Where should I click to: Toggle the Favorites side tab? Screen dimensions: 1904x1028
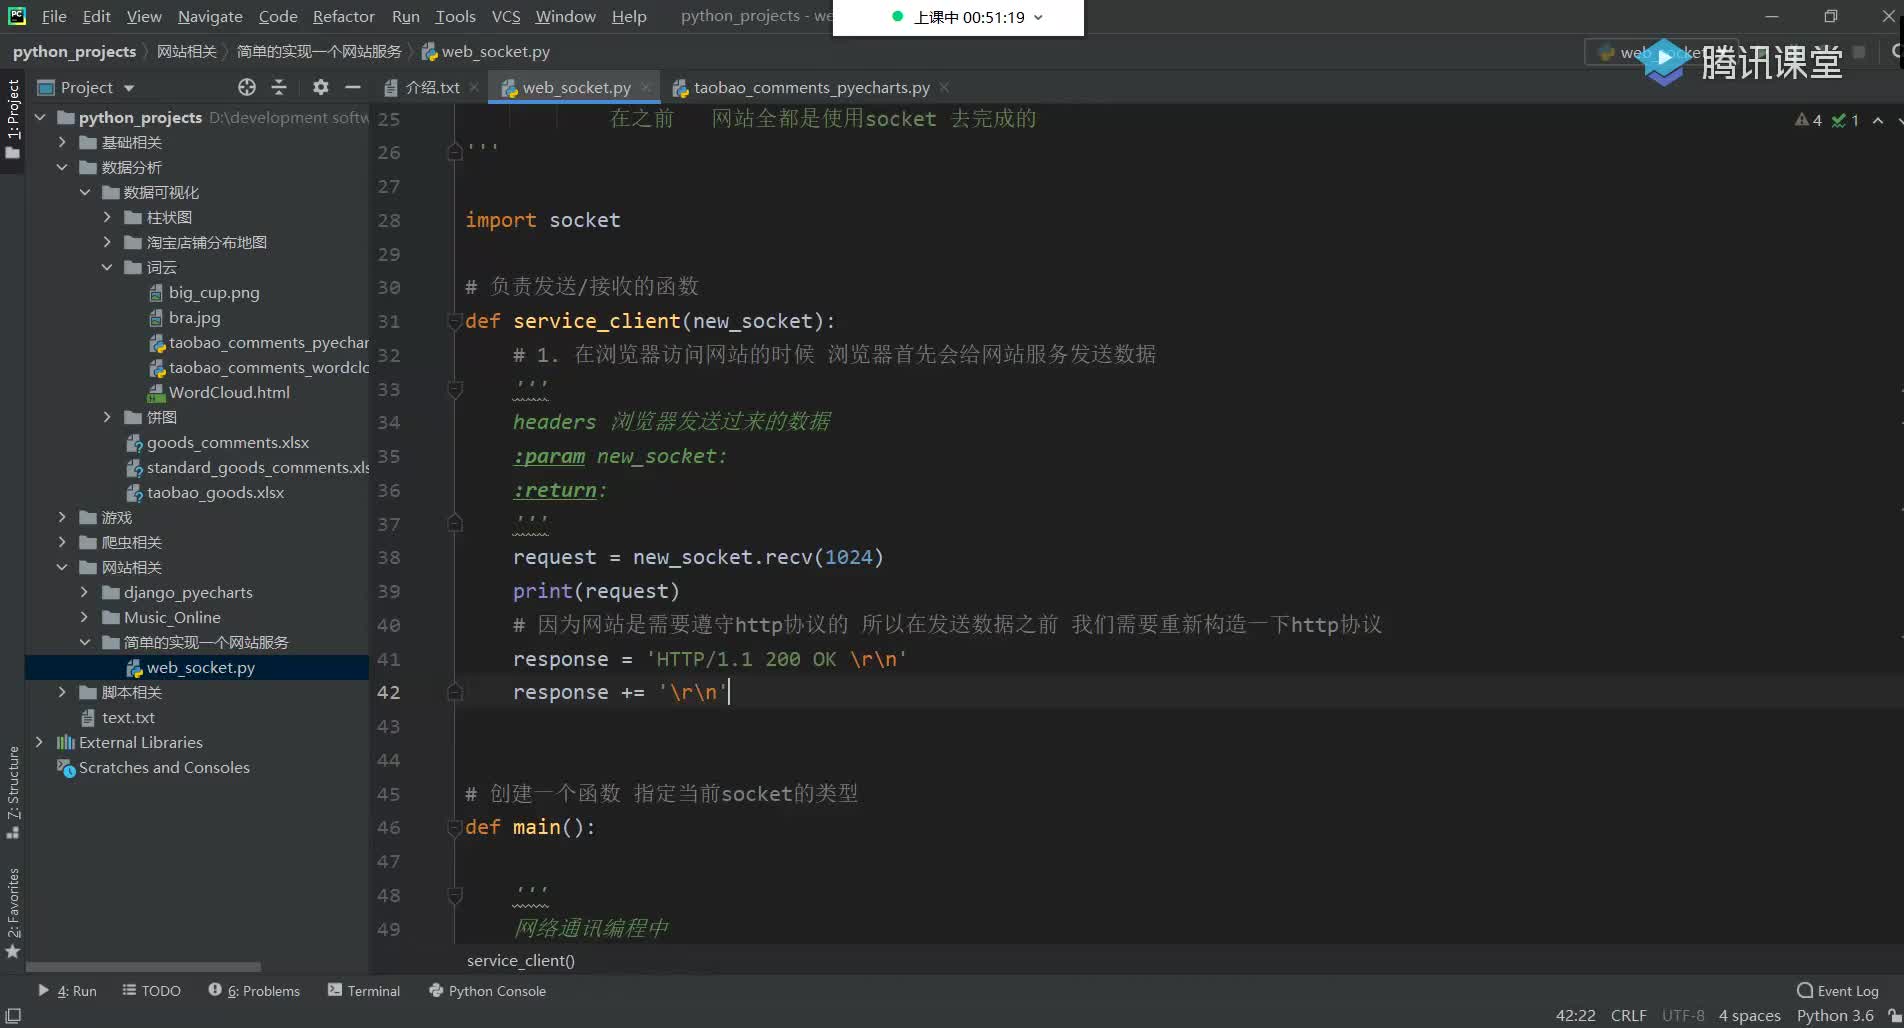point(13,912)
